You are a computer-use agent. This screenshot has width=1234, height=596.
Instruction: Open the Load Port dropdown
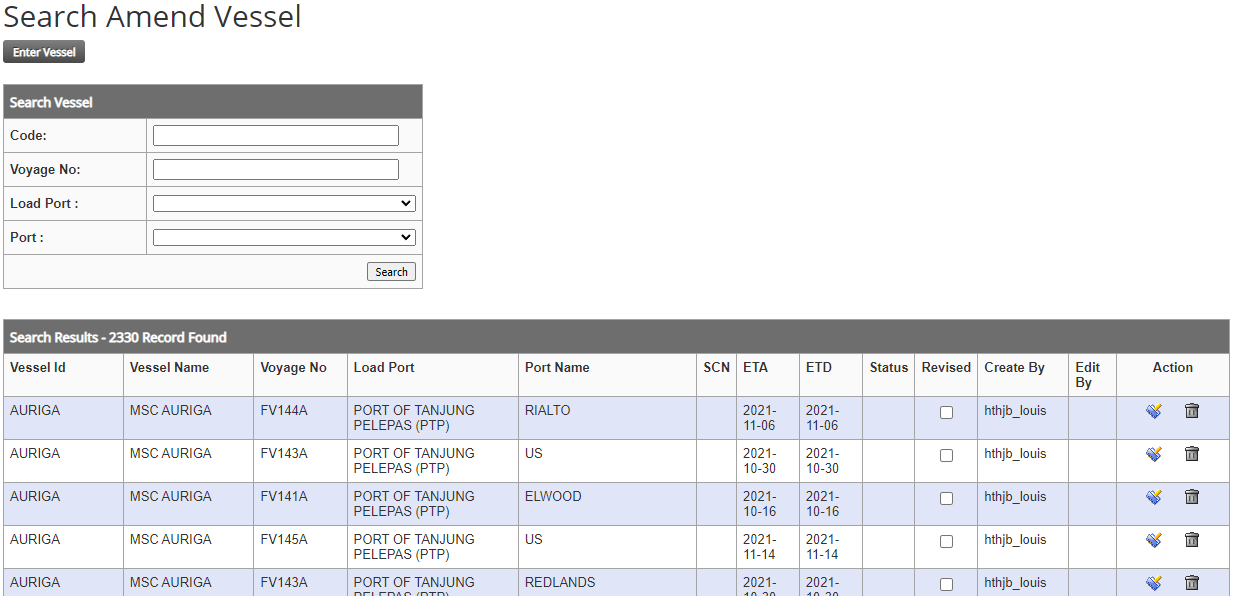tap(284, 204)
